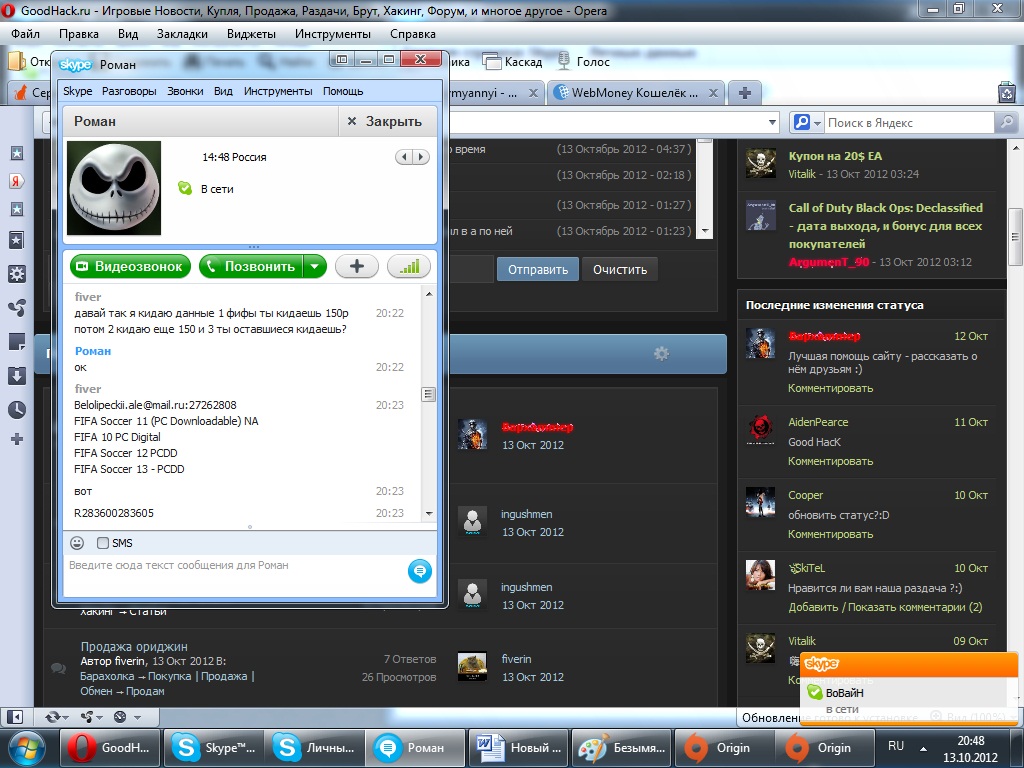Open Продажа ориджин forum thread

pyautogui.click(x=134, y=647)
